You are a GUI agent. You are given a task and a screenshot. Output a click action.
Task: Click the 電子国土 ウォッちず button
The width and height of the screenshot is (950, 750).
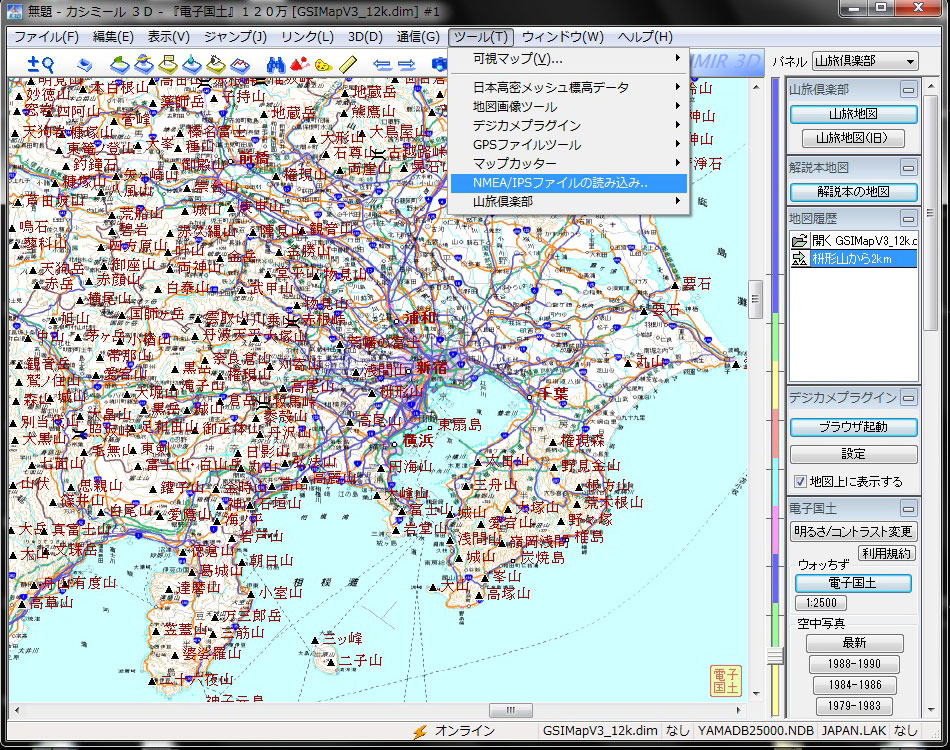pyautogui.click(x=853, y=583)
